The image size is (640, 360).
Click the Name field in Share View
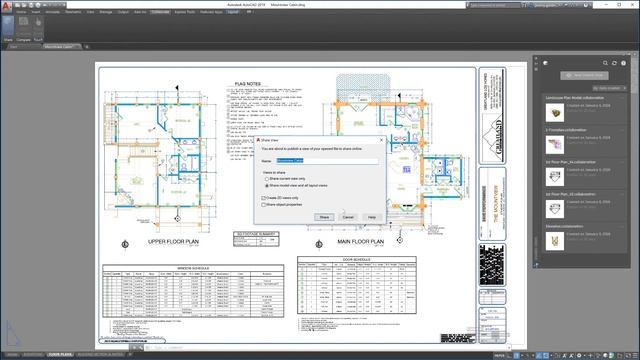[x=327, y=161]
